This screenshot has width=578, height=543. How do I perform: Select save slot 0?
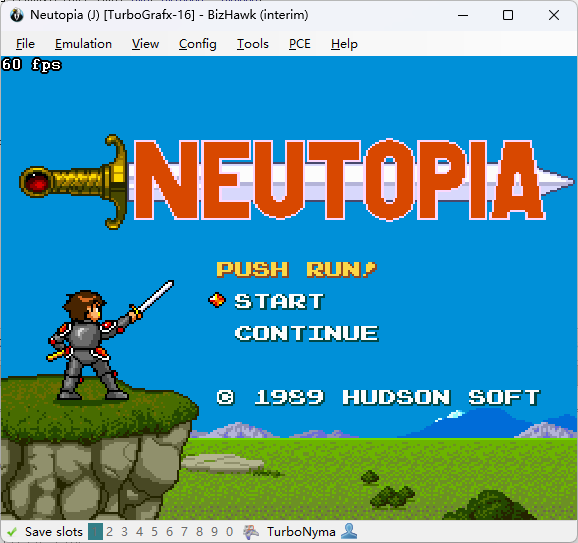click(x=229, y=532)
